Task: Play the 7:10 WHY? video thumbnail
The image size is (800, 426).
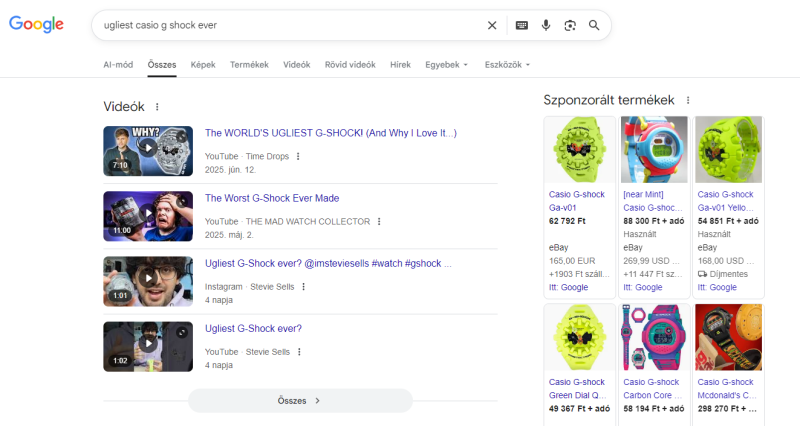Action: [x=148, y=151]
